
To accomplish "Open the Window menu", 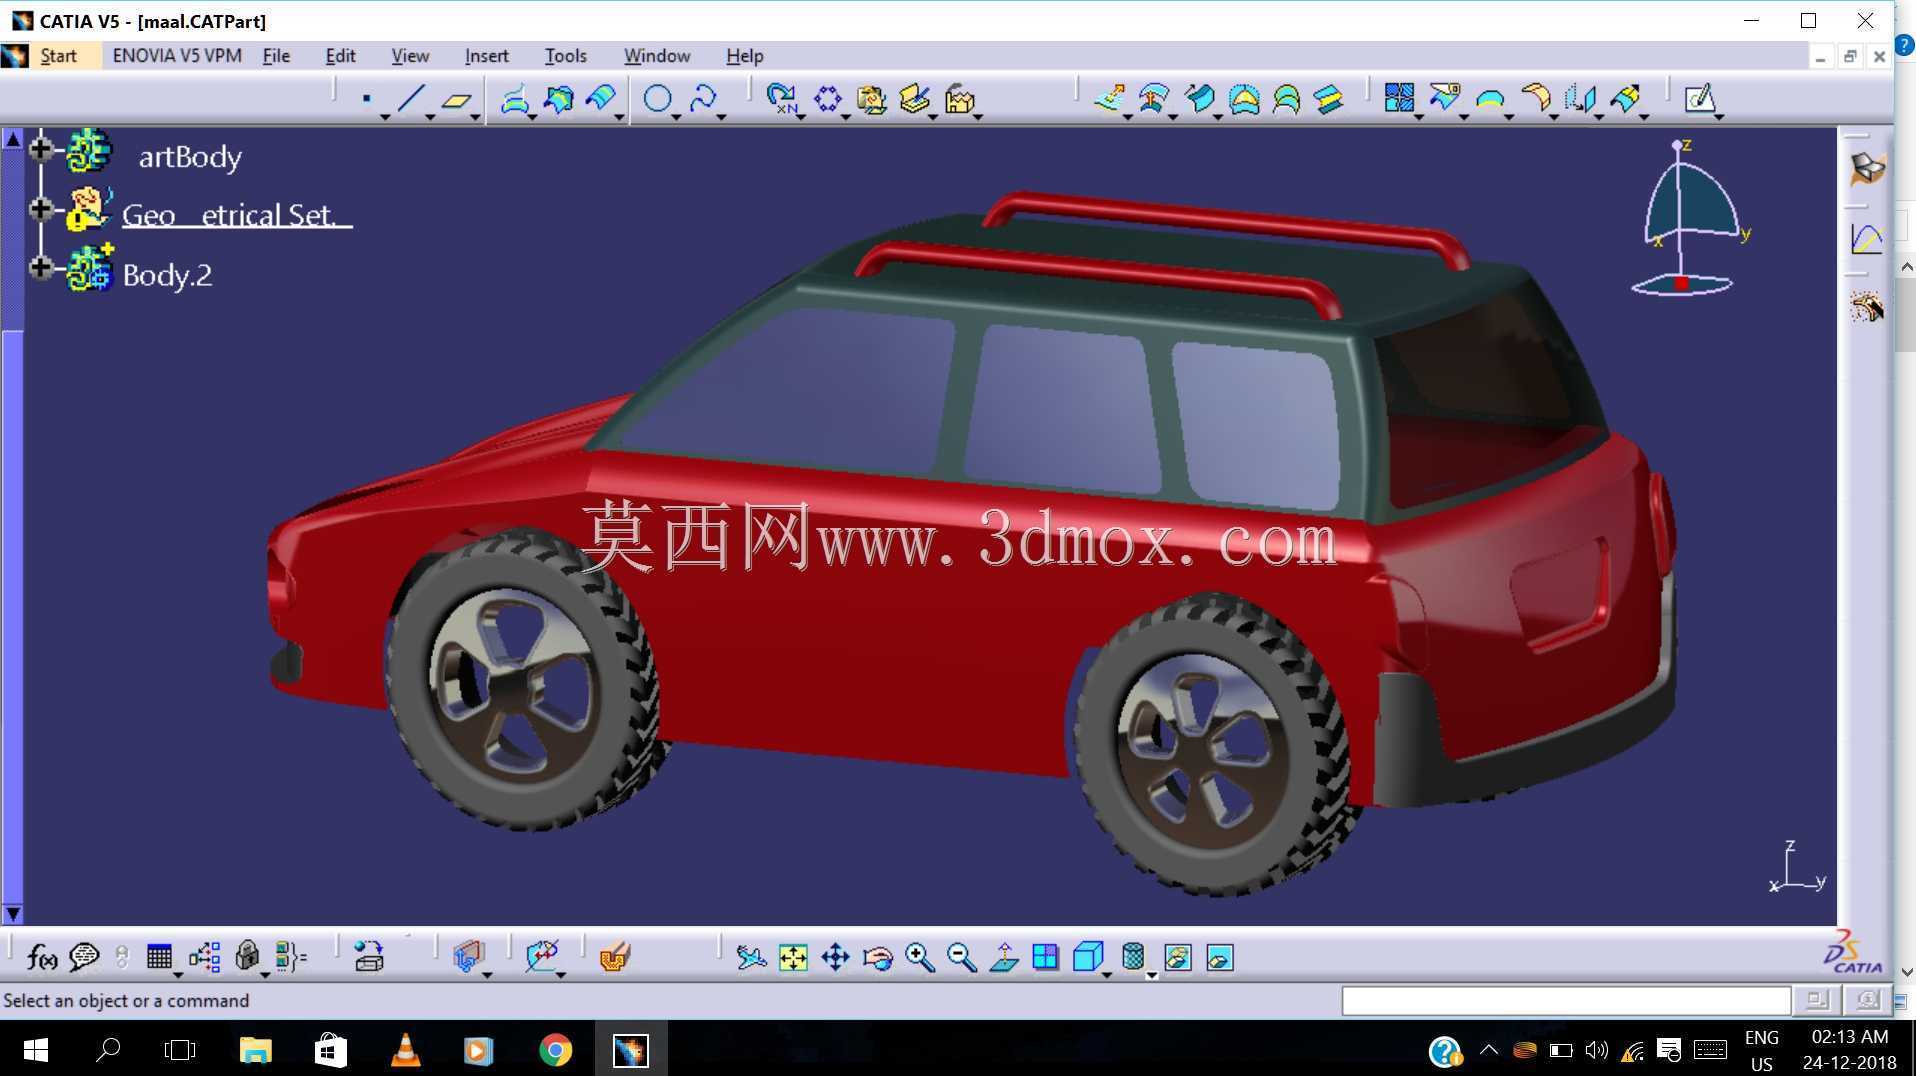I will [x=657, y=56].
